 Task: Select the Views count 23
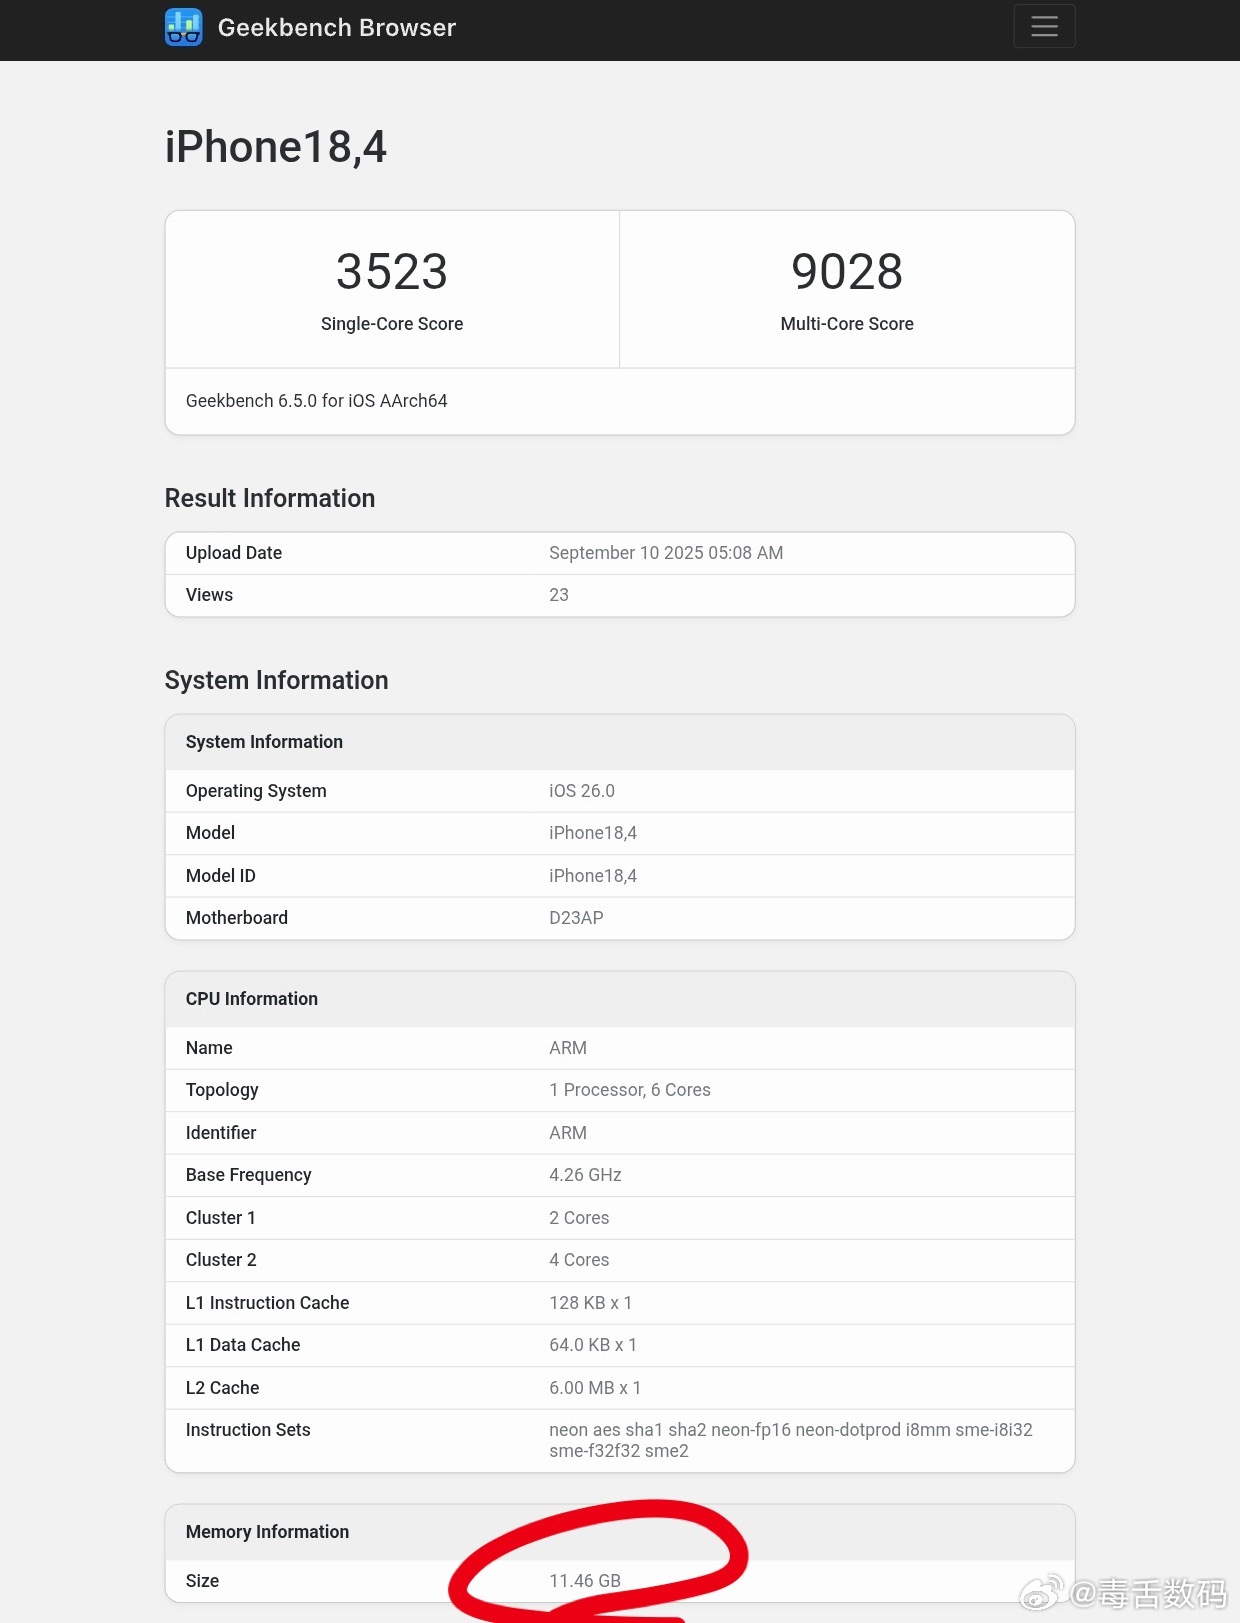(559, 595)
